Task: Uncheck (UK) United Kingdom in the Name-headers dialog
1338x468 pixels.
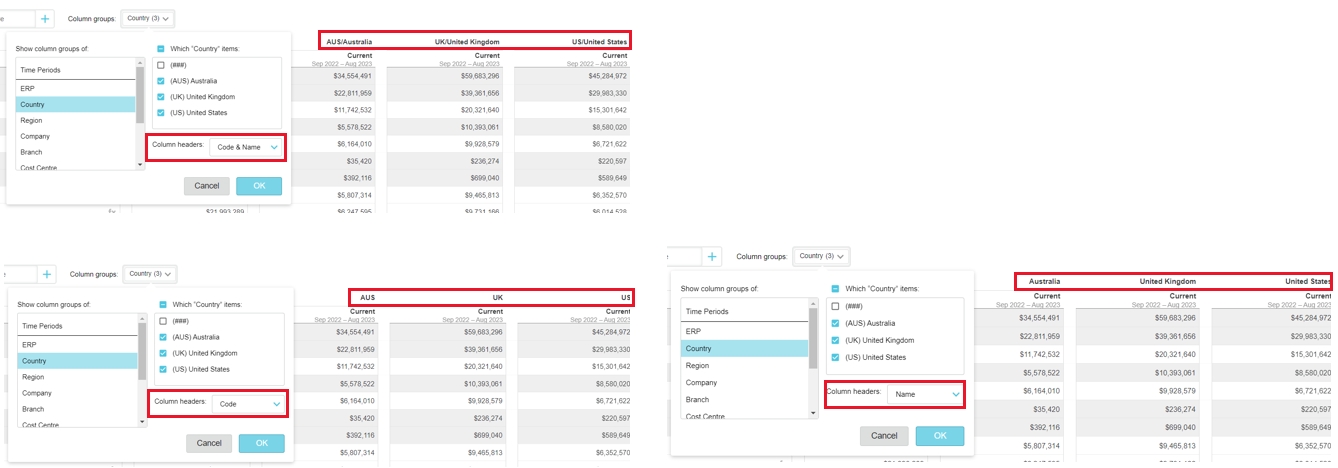Action: pos(833,340)
